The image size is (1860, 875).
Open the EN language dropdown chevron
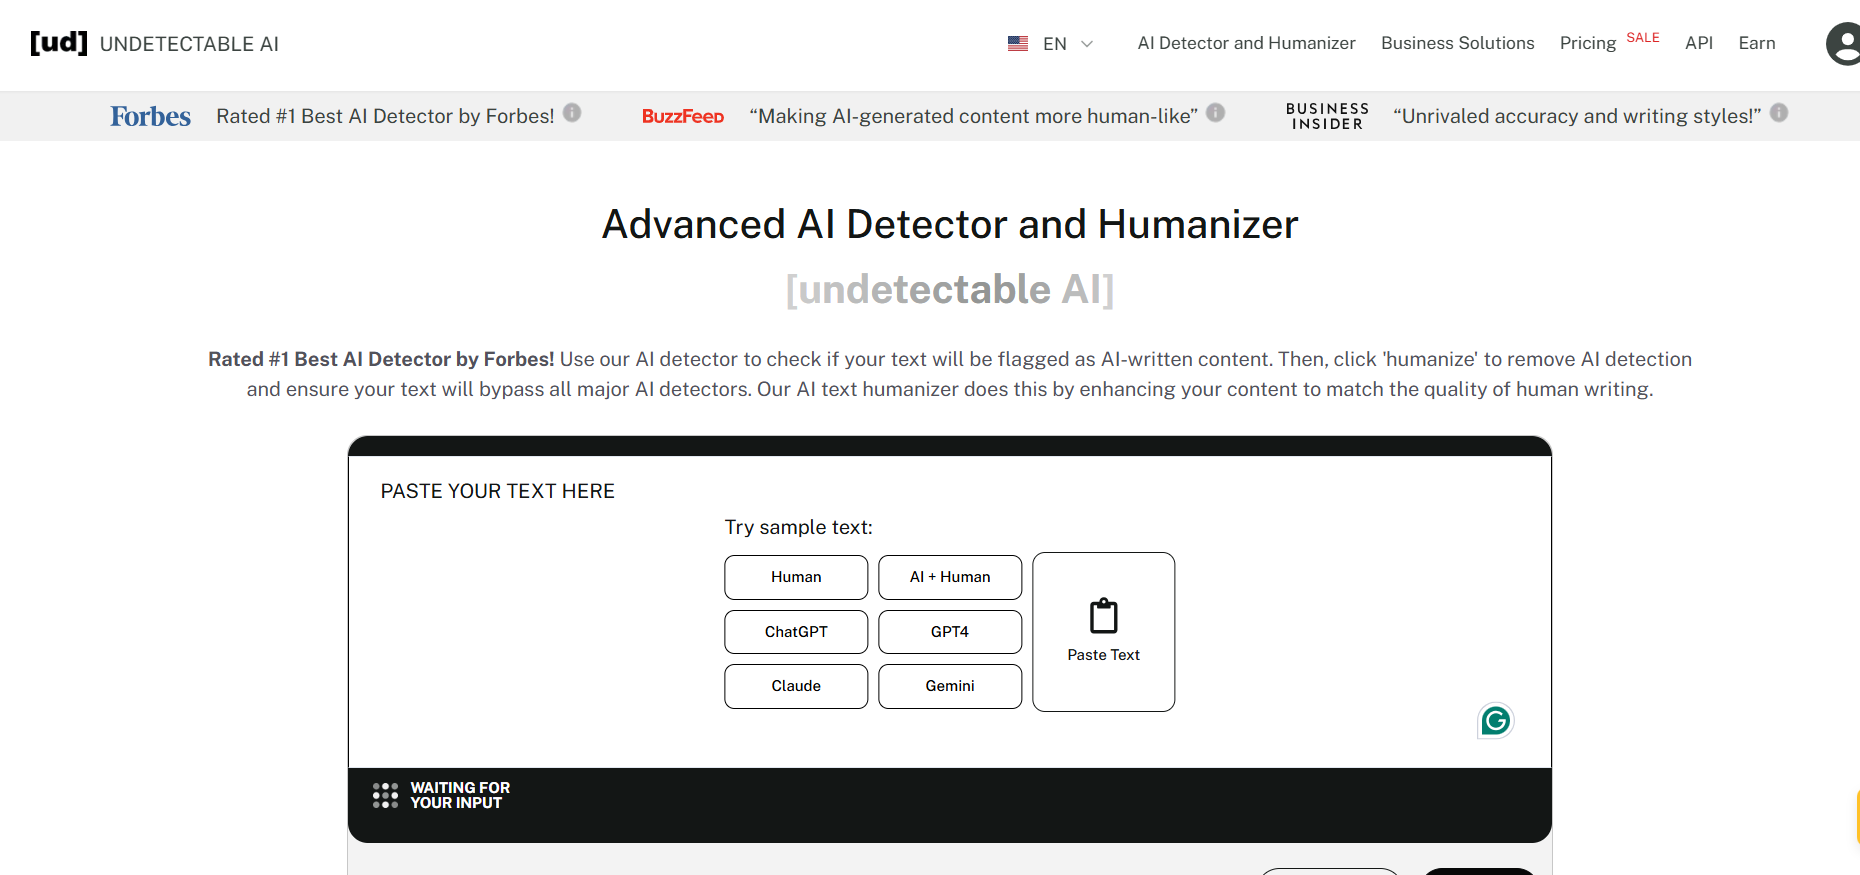coord(1087,44)
